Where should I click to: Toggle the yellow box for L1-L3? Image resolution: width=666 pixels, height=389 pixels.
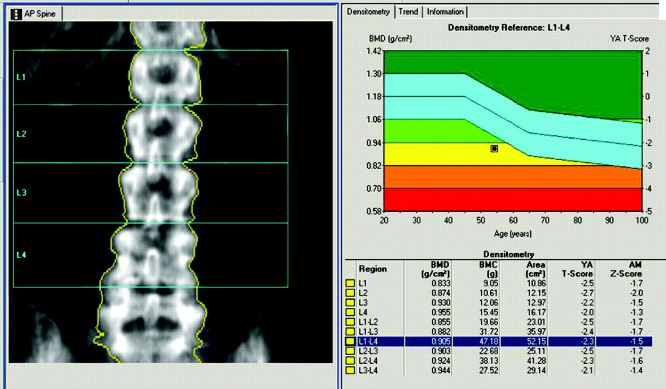click(x=350, y=332)
